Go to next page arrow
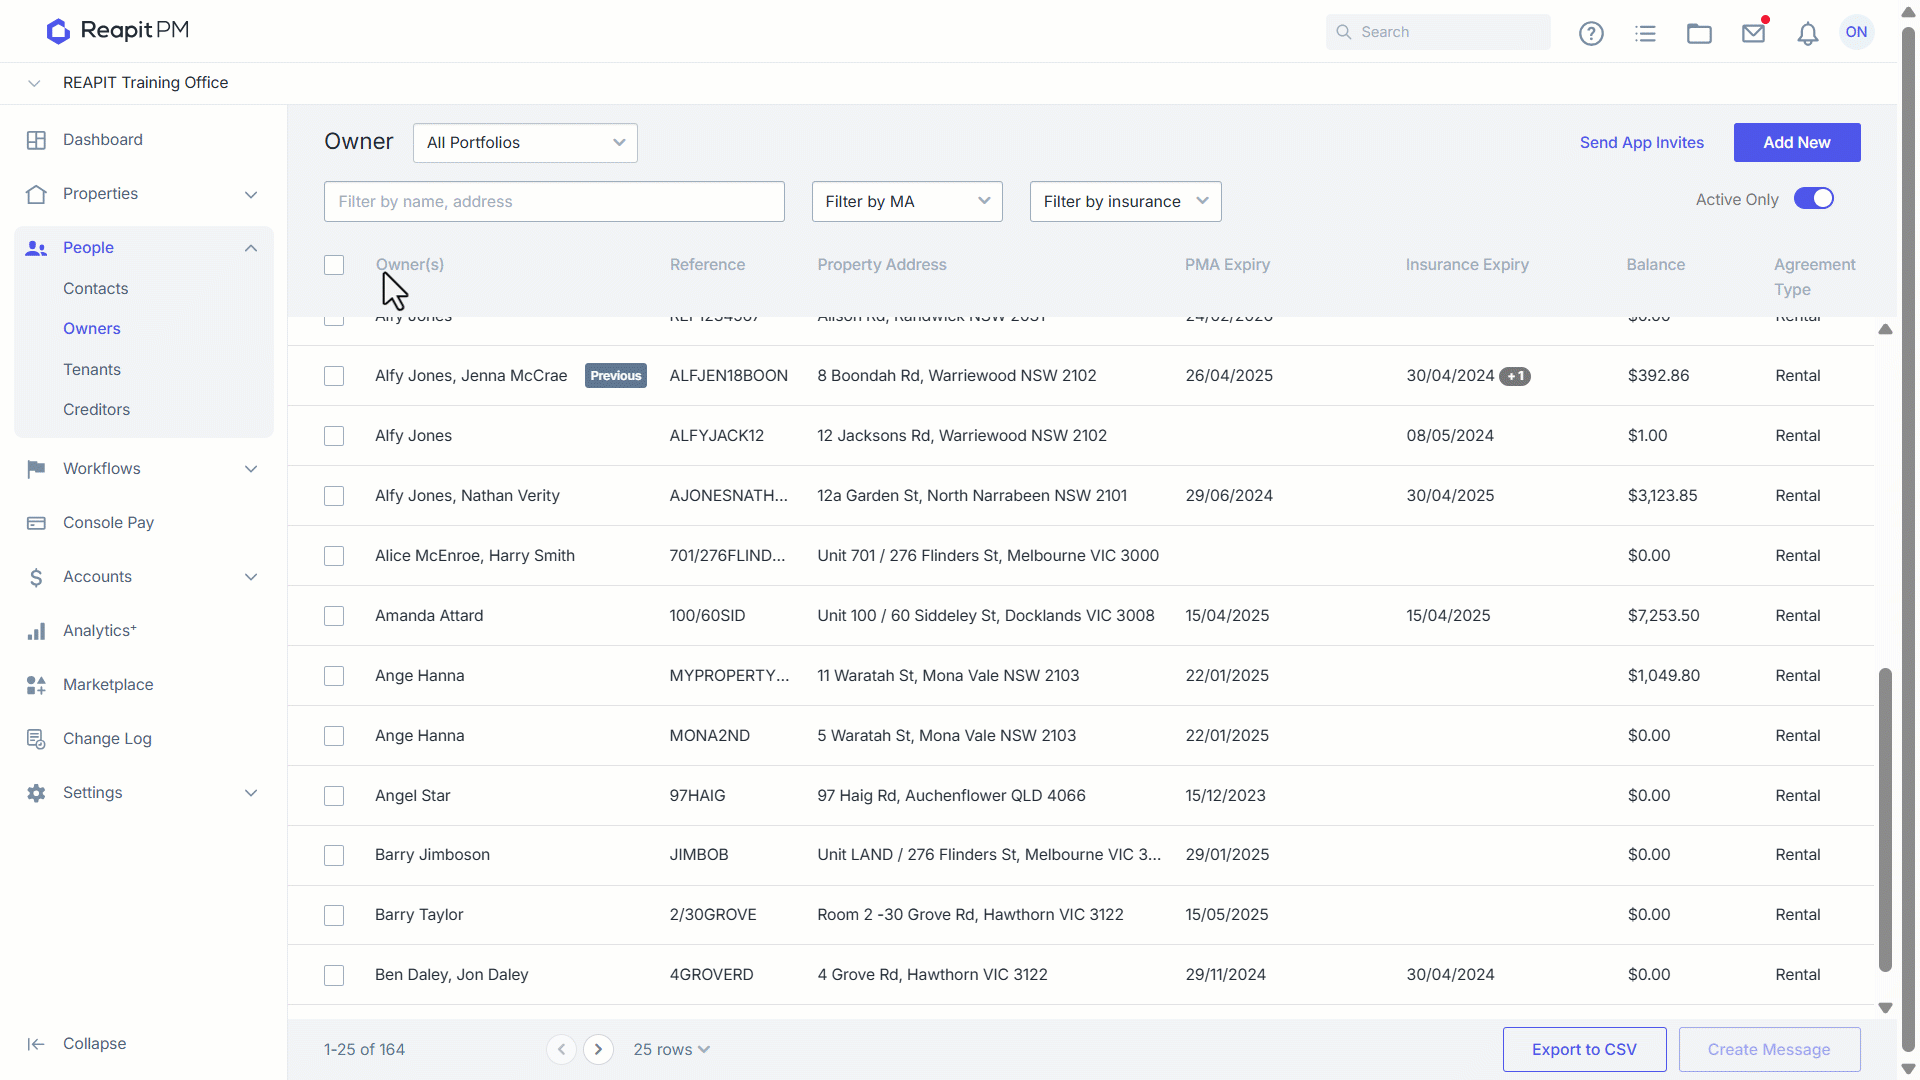The image size is (1920, 1080). (x=598, y=1049)
